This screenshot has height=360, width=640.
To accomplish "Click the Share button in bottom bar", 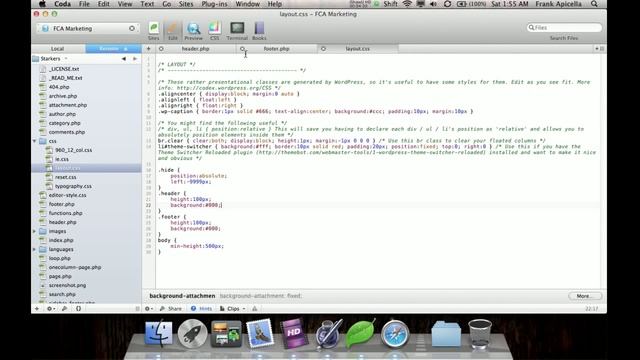I will (171, 309).
